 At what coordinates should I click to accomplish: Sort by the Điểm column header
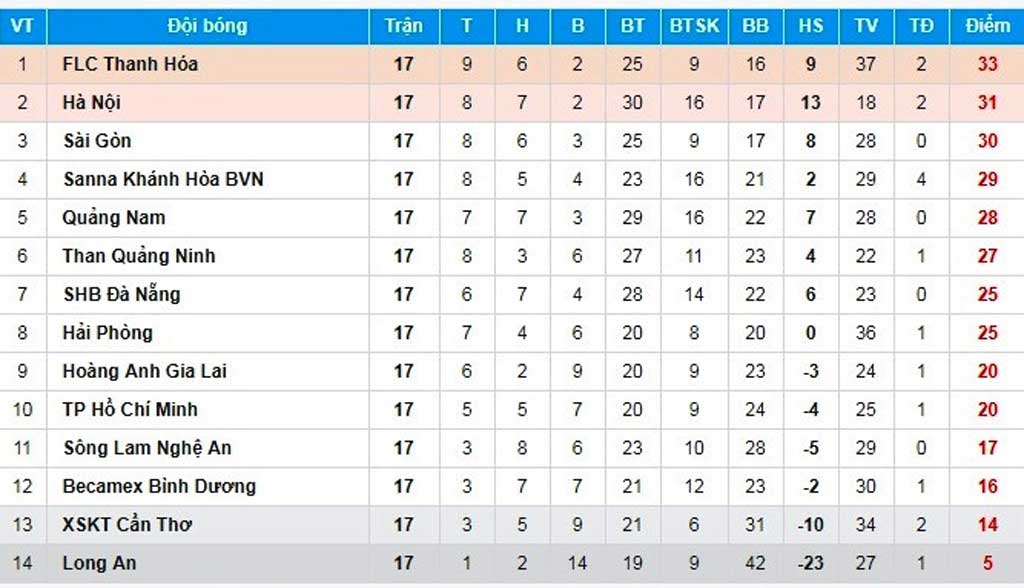coord(987,26)
